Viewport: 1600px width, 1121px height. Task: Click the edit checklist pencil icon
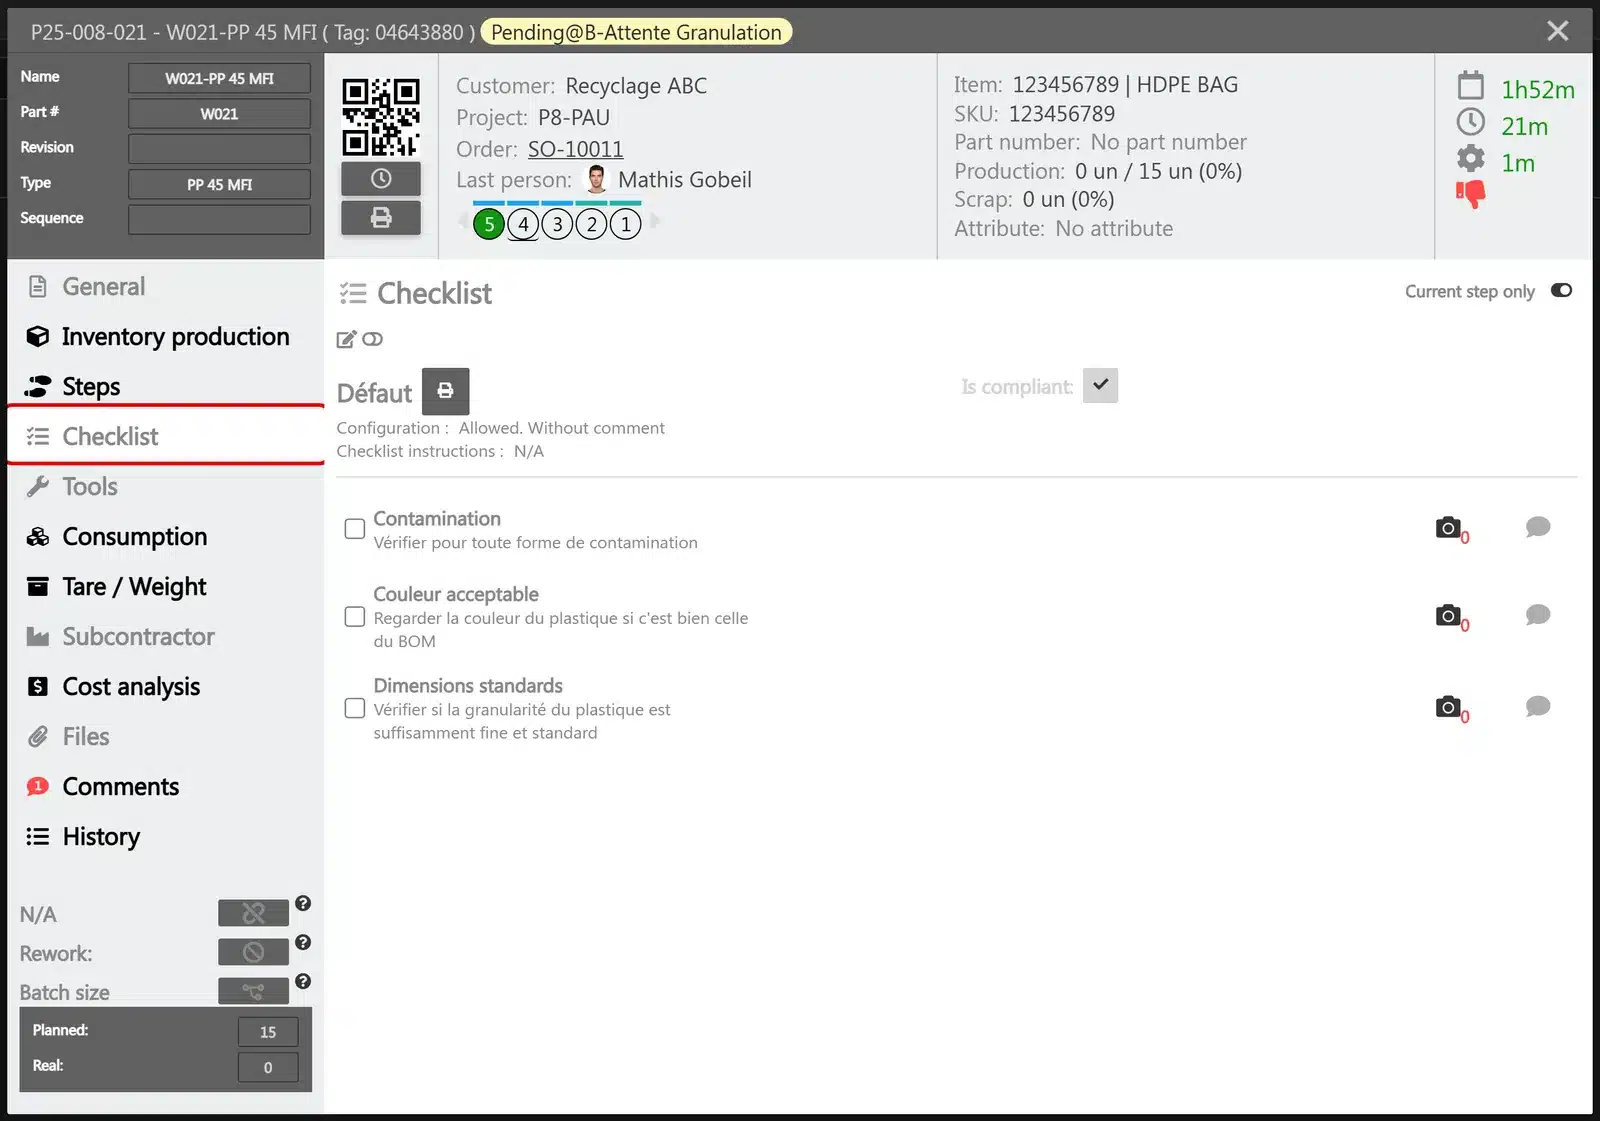click(x=346, y=339)
